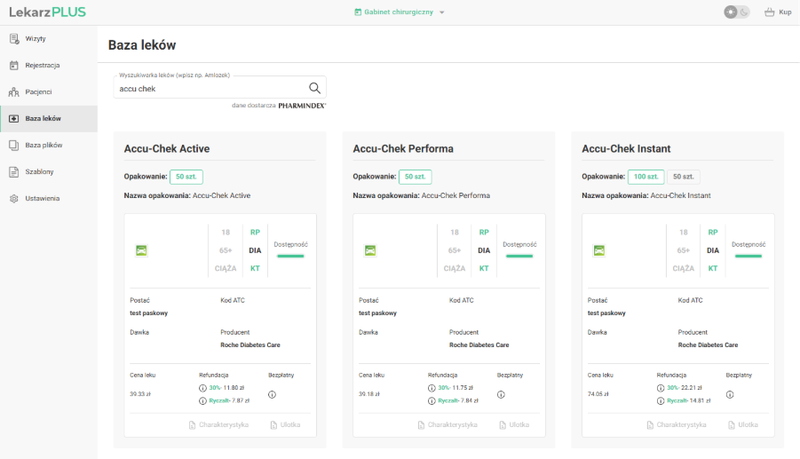
Task: Select Baza leków sidebar item
Action: tap(48, 118)
